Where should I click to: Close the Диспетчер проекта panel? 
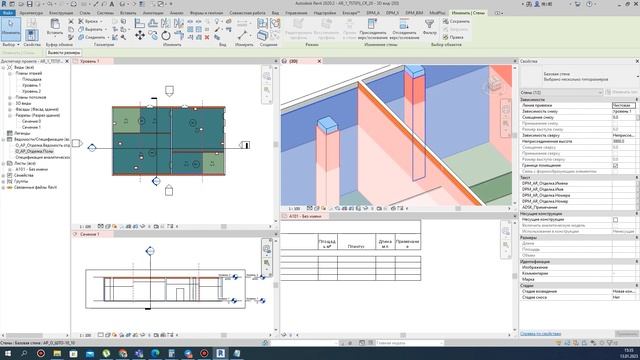point(67,61)
